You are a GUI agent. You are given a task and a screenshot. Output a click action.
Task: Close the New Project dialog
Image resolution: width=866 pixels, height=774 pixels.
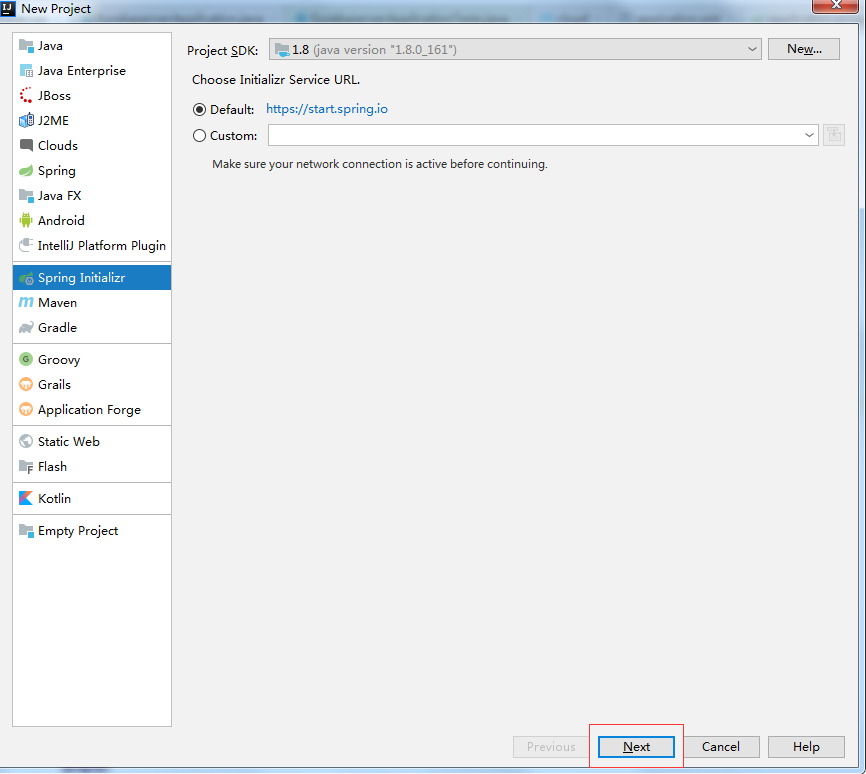[x=836, y=5]
